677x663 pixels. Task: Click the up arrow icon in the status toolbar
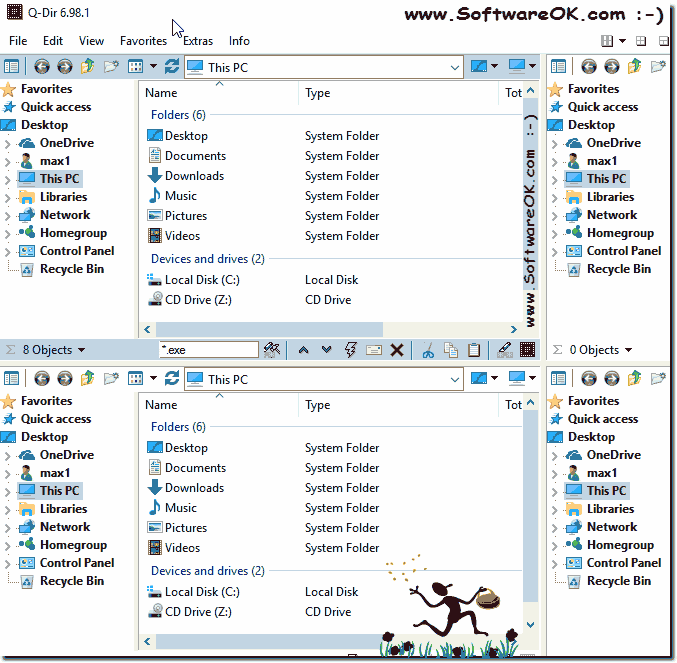(x=304, y=350)
